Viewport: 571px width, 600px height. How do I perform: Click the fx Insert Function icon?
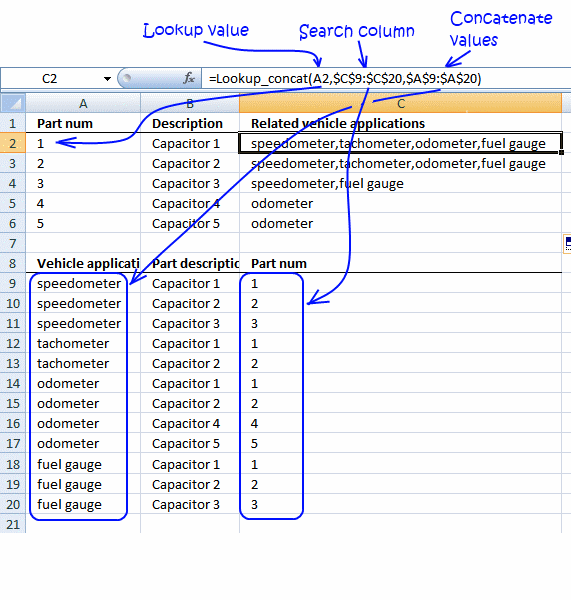click(189, 78)
